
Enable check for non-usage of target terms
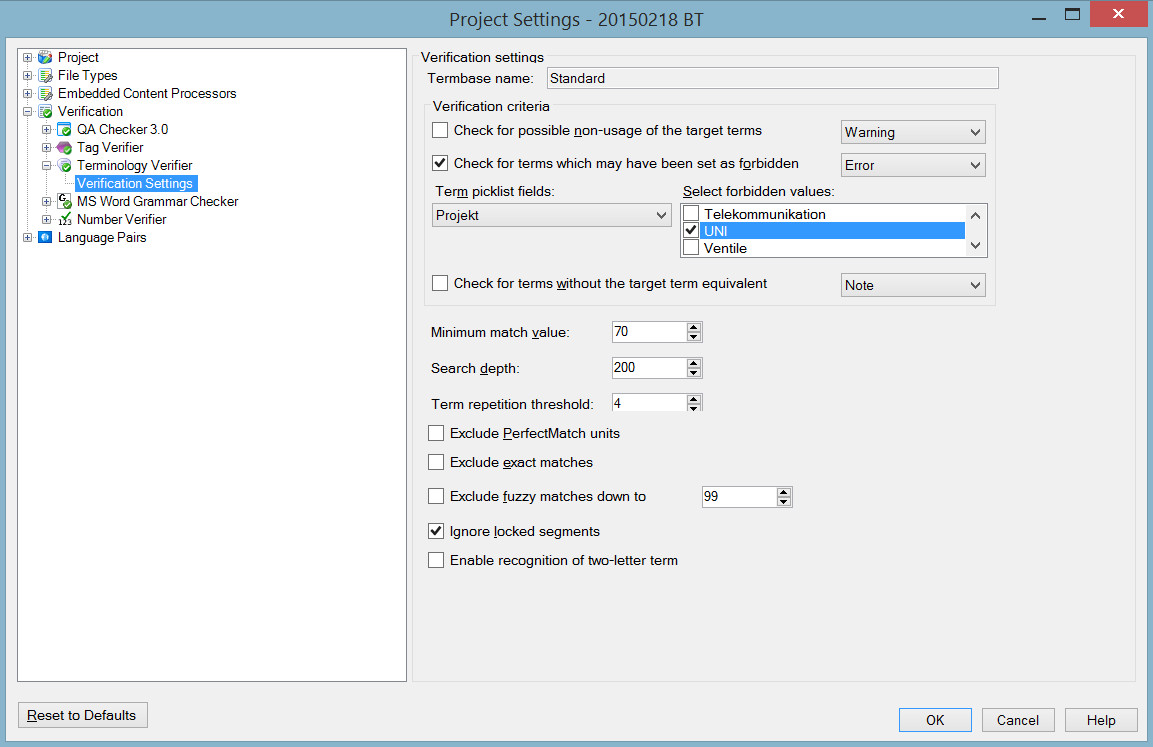coord(440,130)
